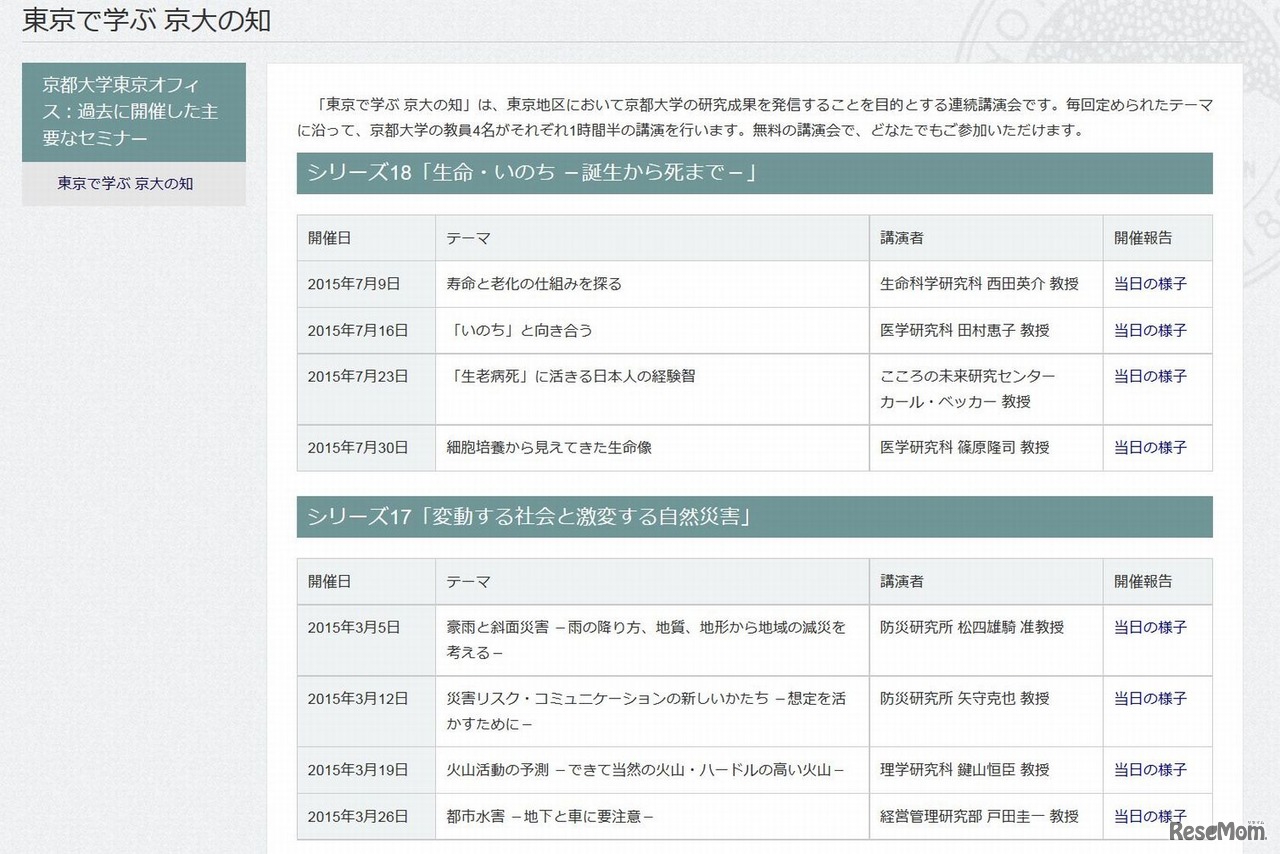Click speaker 経営管理研究部 戸田圭一 教授
The image size is (1280, 854).
(979, 816)
